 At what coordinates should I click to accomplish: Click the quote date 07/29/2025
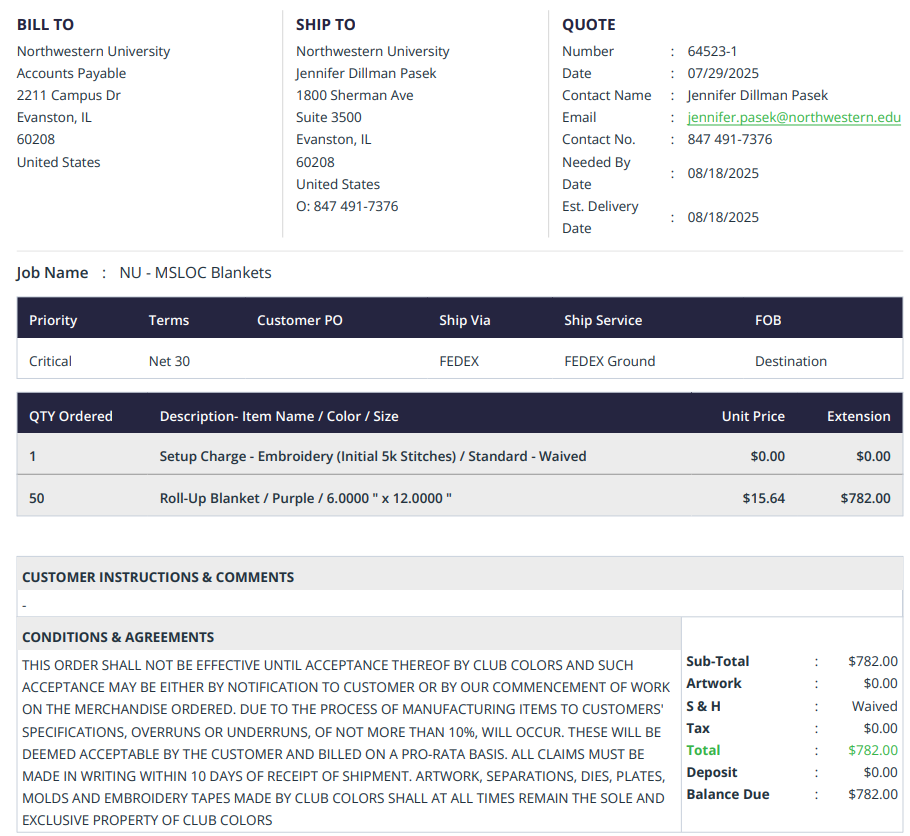(723, 73)
